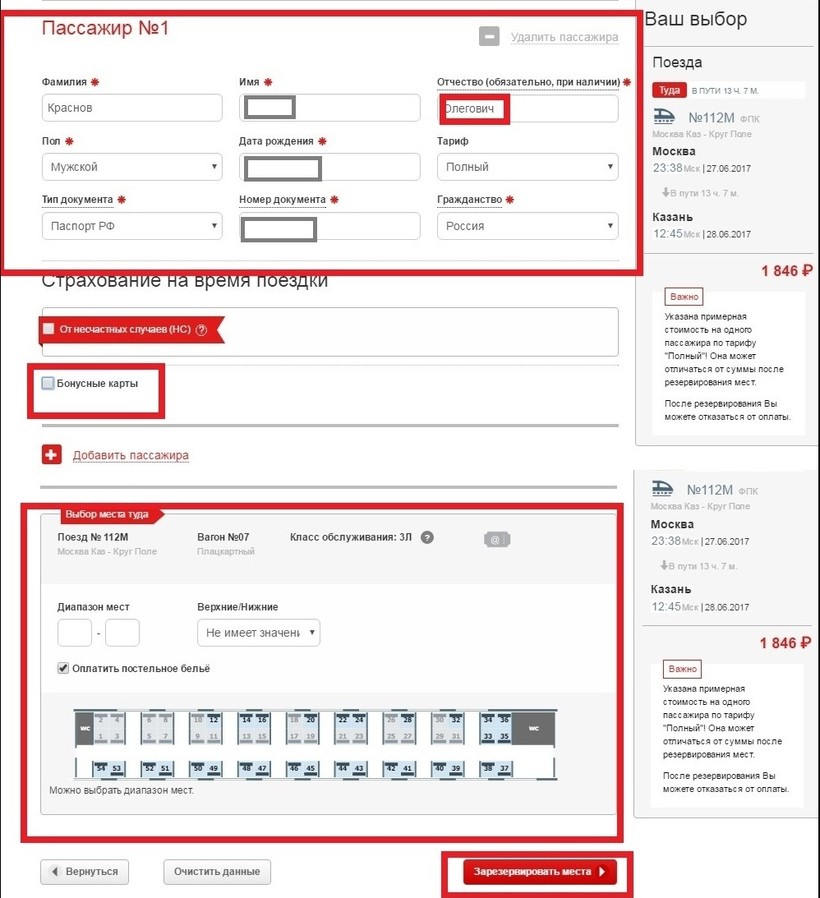Click the Страхование на время поездки heading
The width and height of the screenshot is (820, 898).
point(185,281)
